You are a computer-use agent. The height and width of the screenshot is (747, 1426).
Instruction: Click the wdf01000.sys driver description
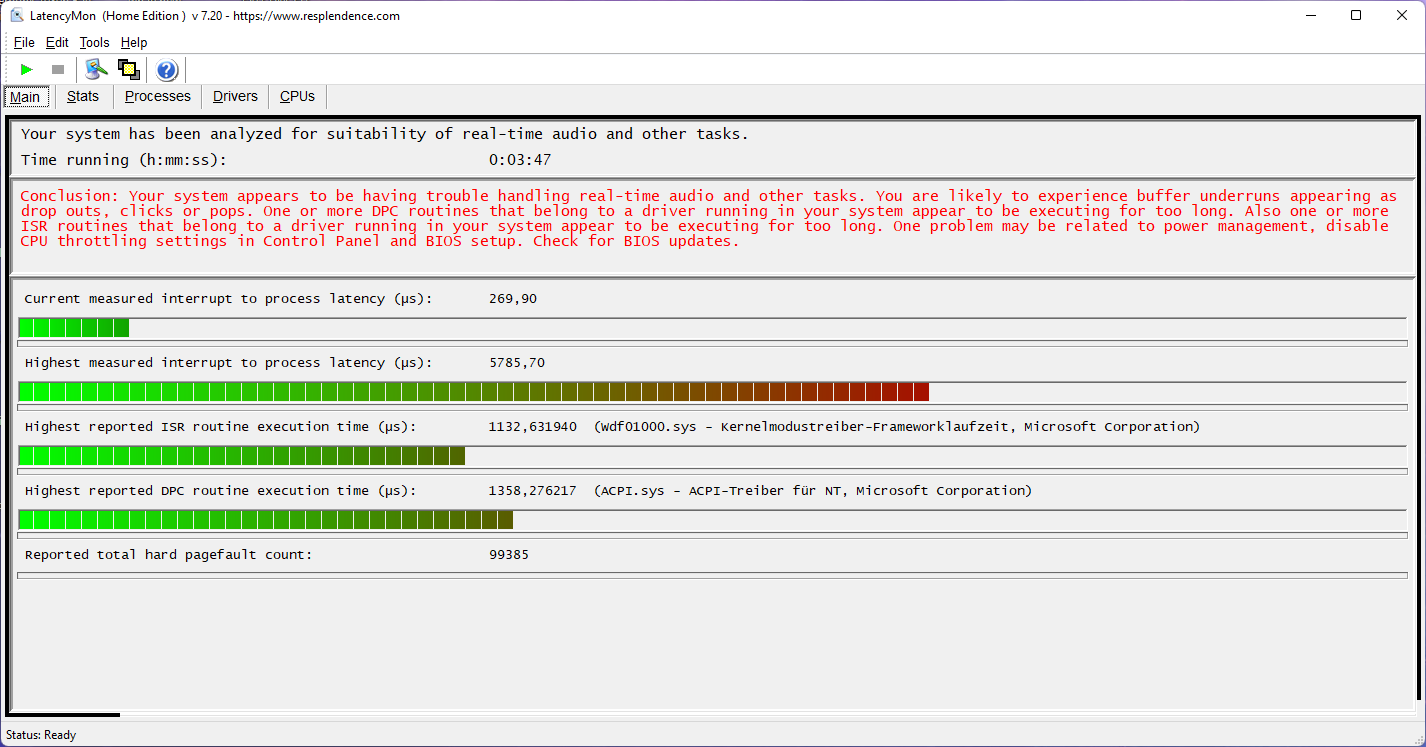pos(897,427)
